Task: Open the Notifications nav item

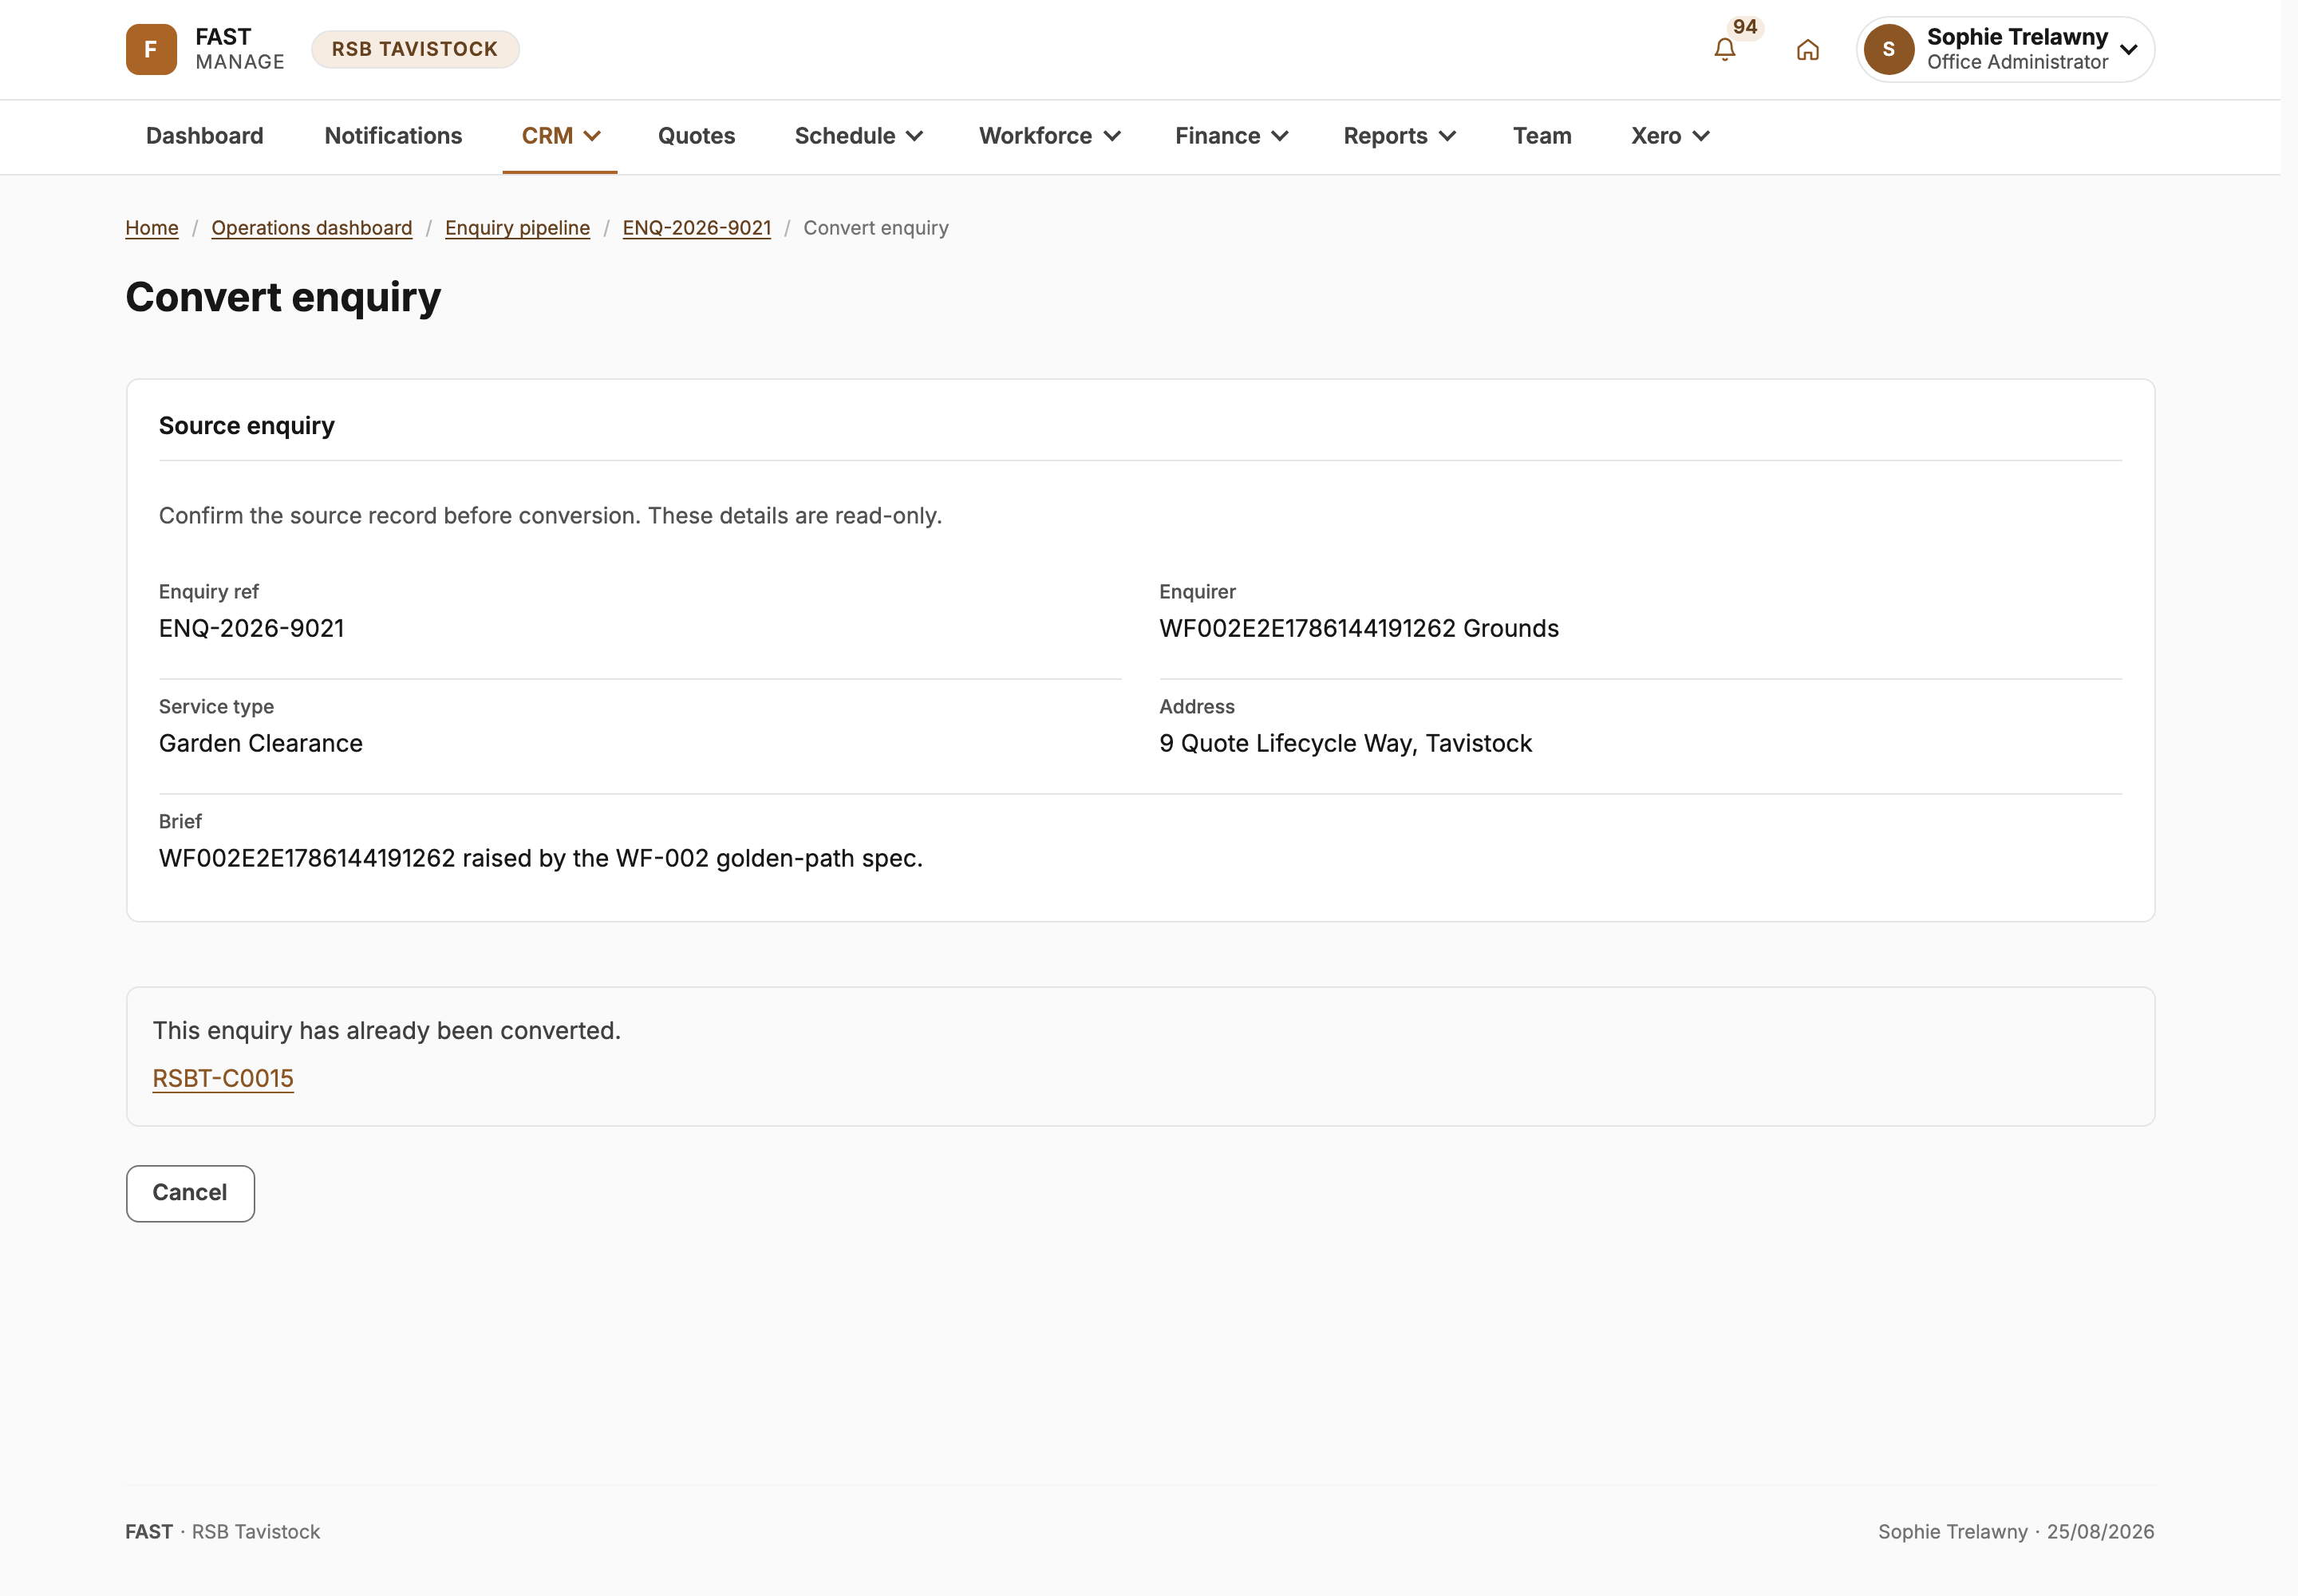Action: [x=393, y=136]
